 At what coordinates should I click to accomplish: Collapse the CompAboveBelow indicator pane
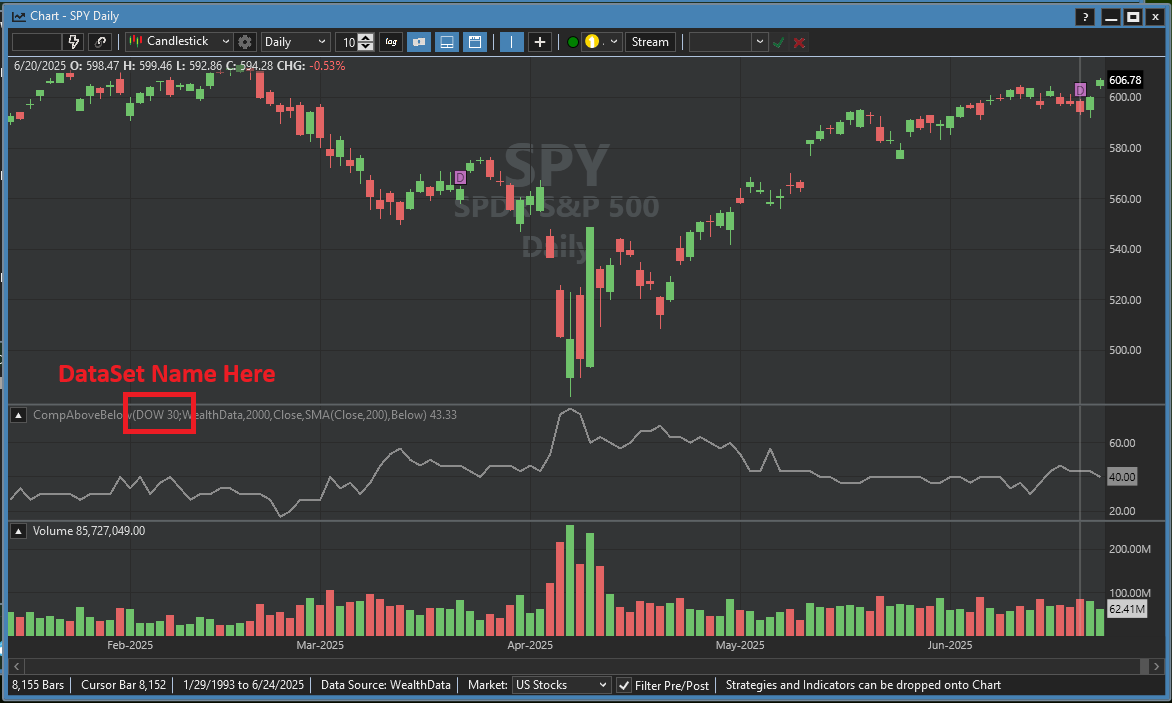click(19, 415)
